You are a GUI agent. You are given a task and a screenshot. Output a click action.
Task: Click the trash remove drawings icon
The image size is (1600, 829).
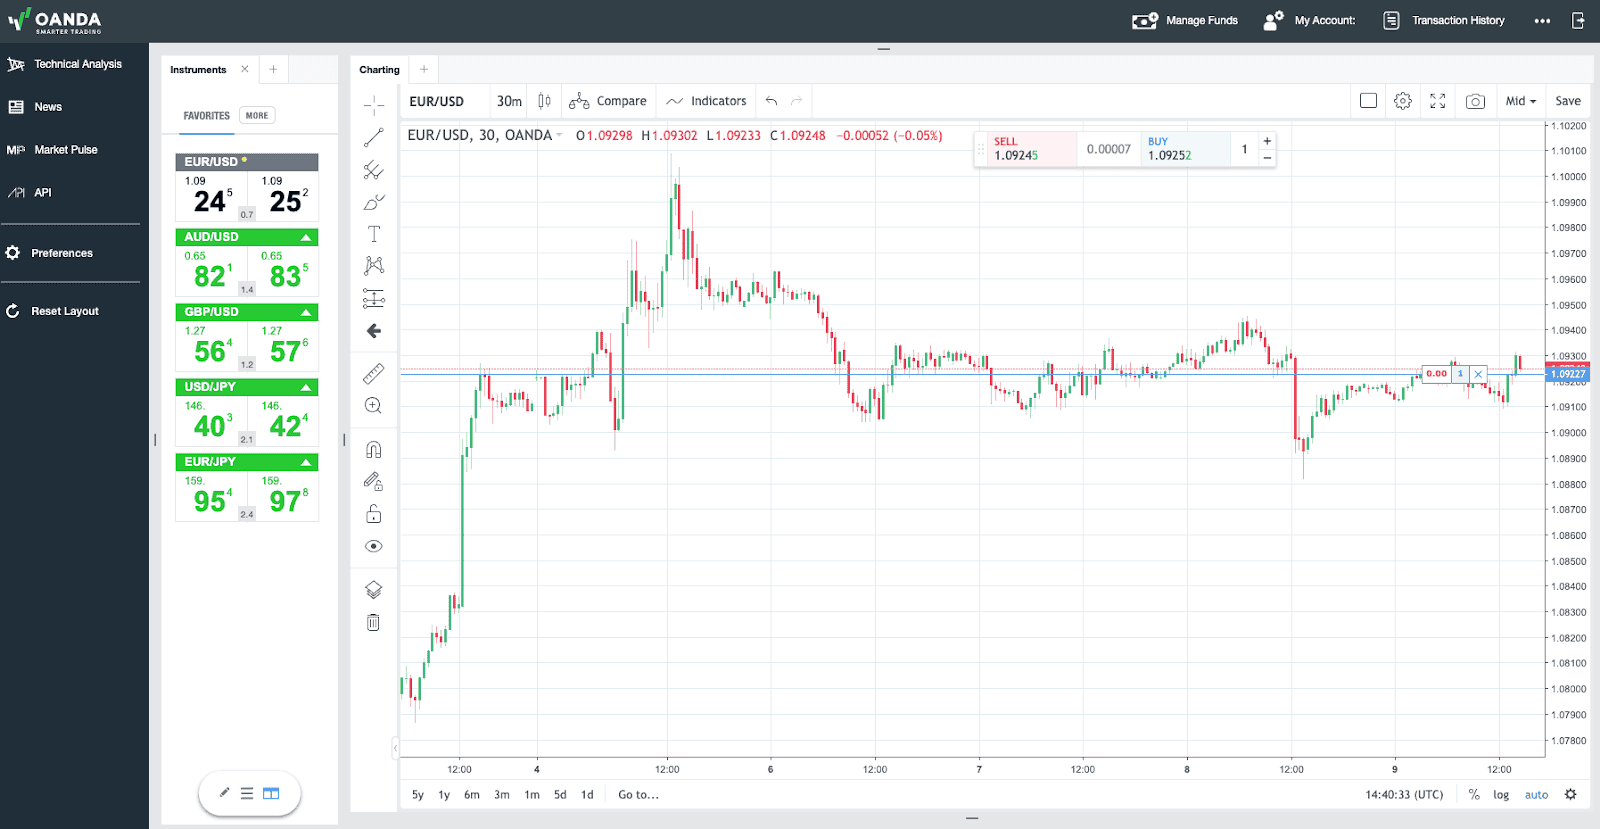(374, 623)
